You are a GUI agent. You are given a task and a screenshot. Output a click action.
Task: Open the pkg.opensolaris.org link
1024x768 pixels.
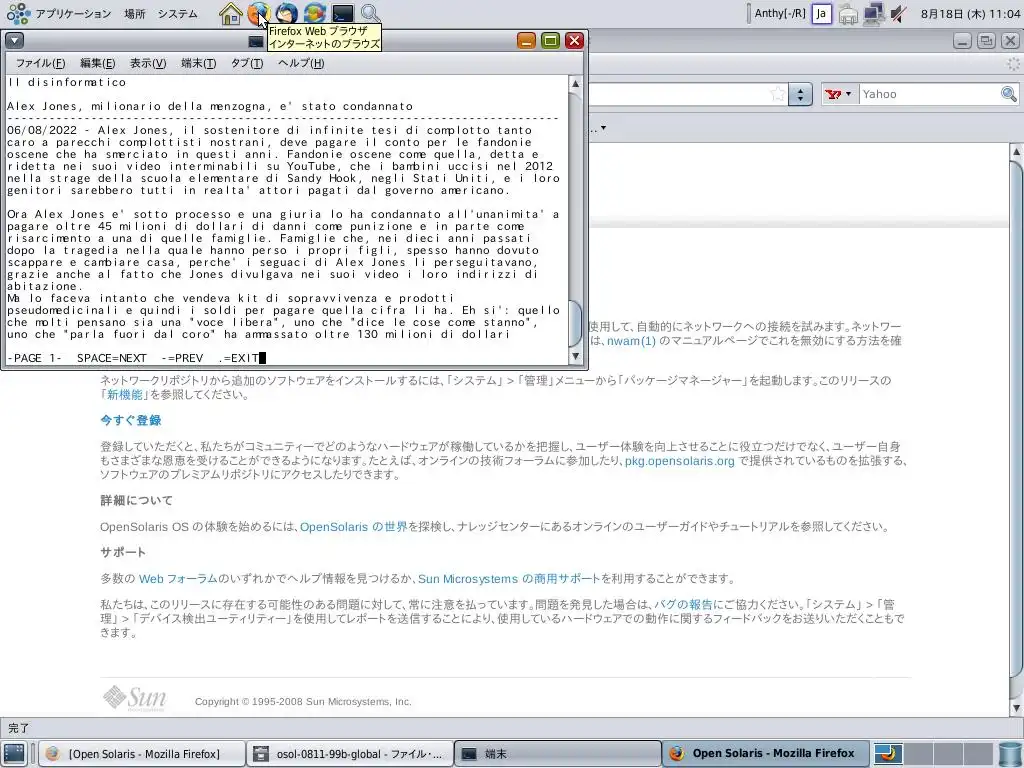[679, 461]
